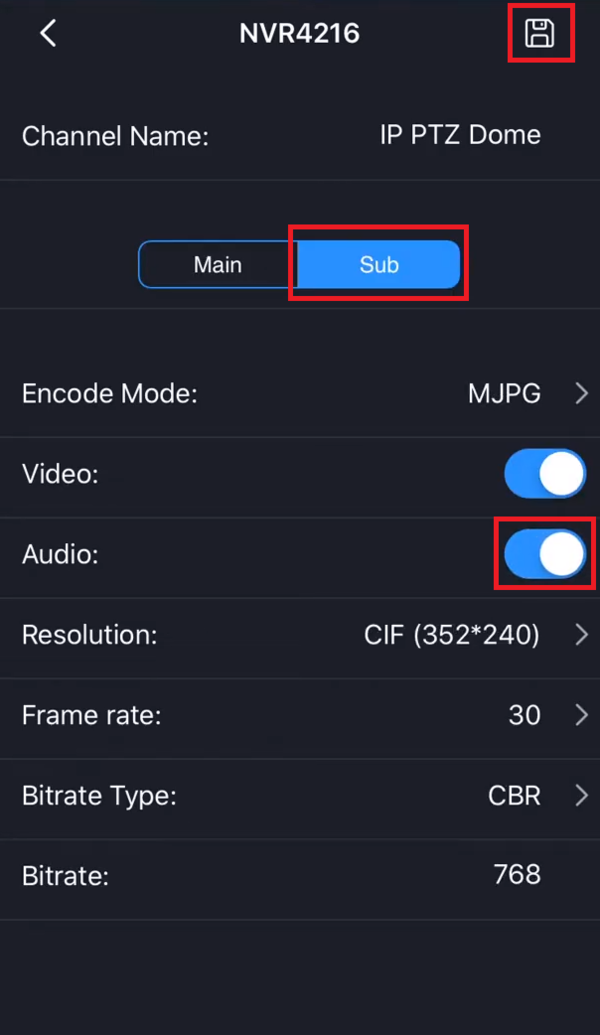600x1035 pixels.
Task: Toggle the Video switch off
Action: point(545,473)
